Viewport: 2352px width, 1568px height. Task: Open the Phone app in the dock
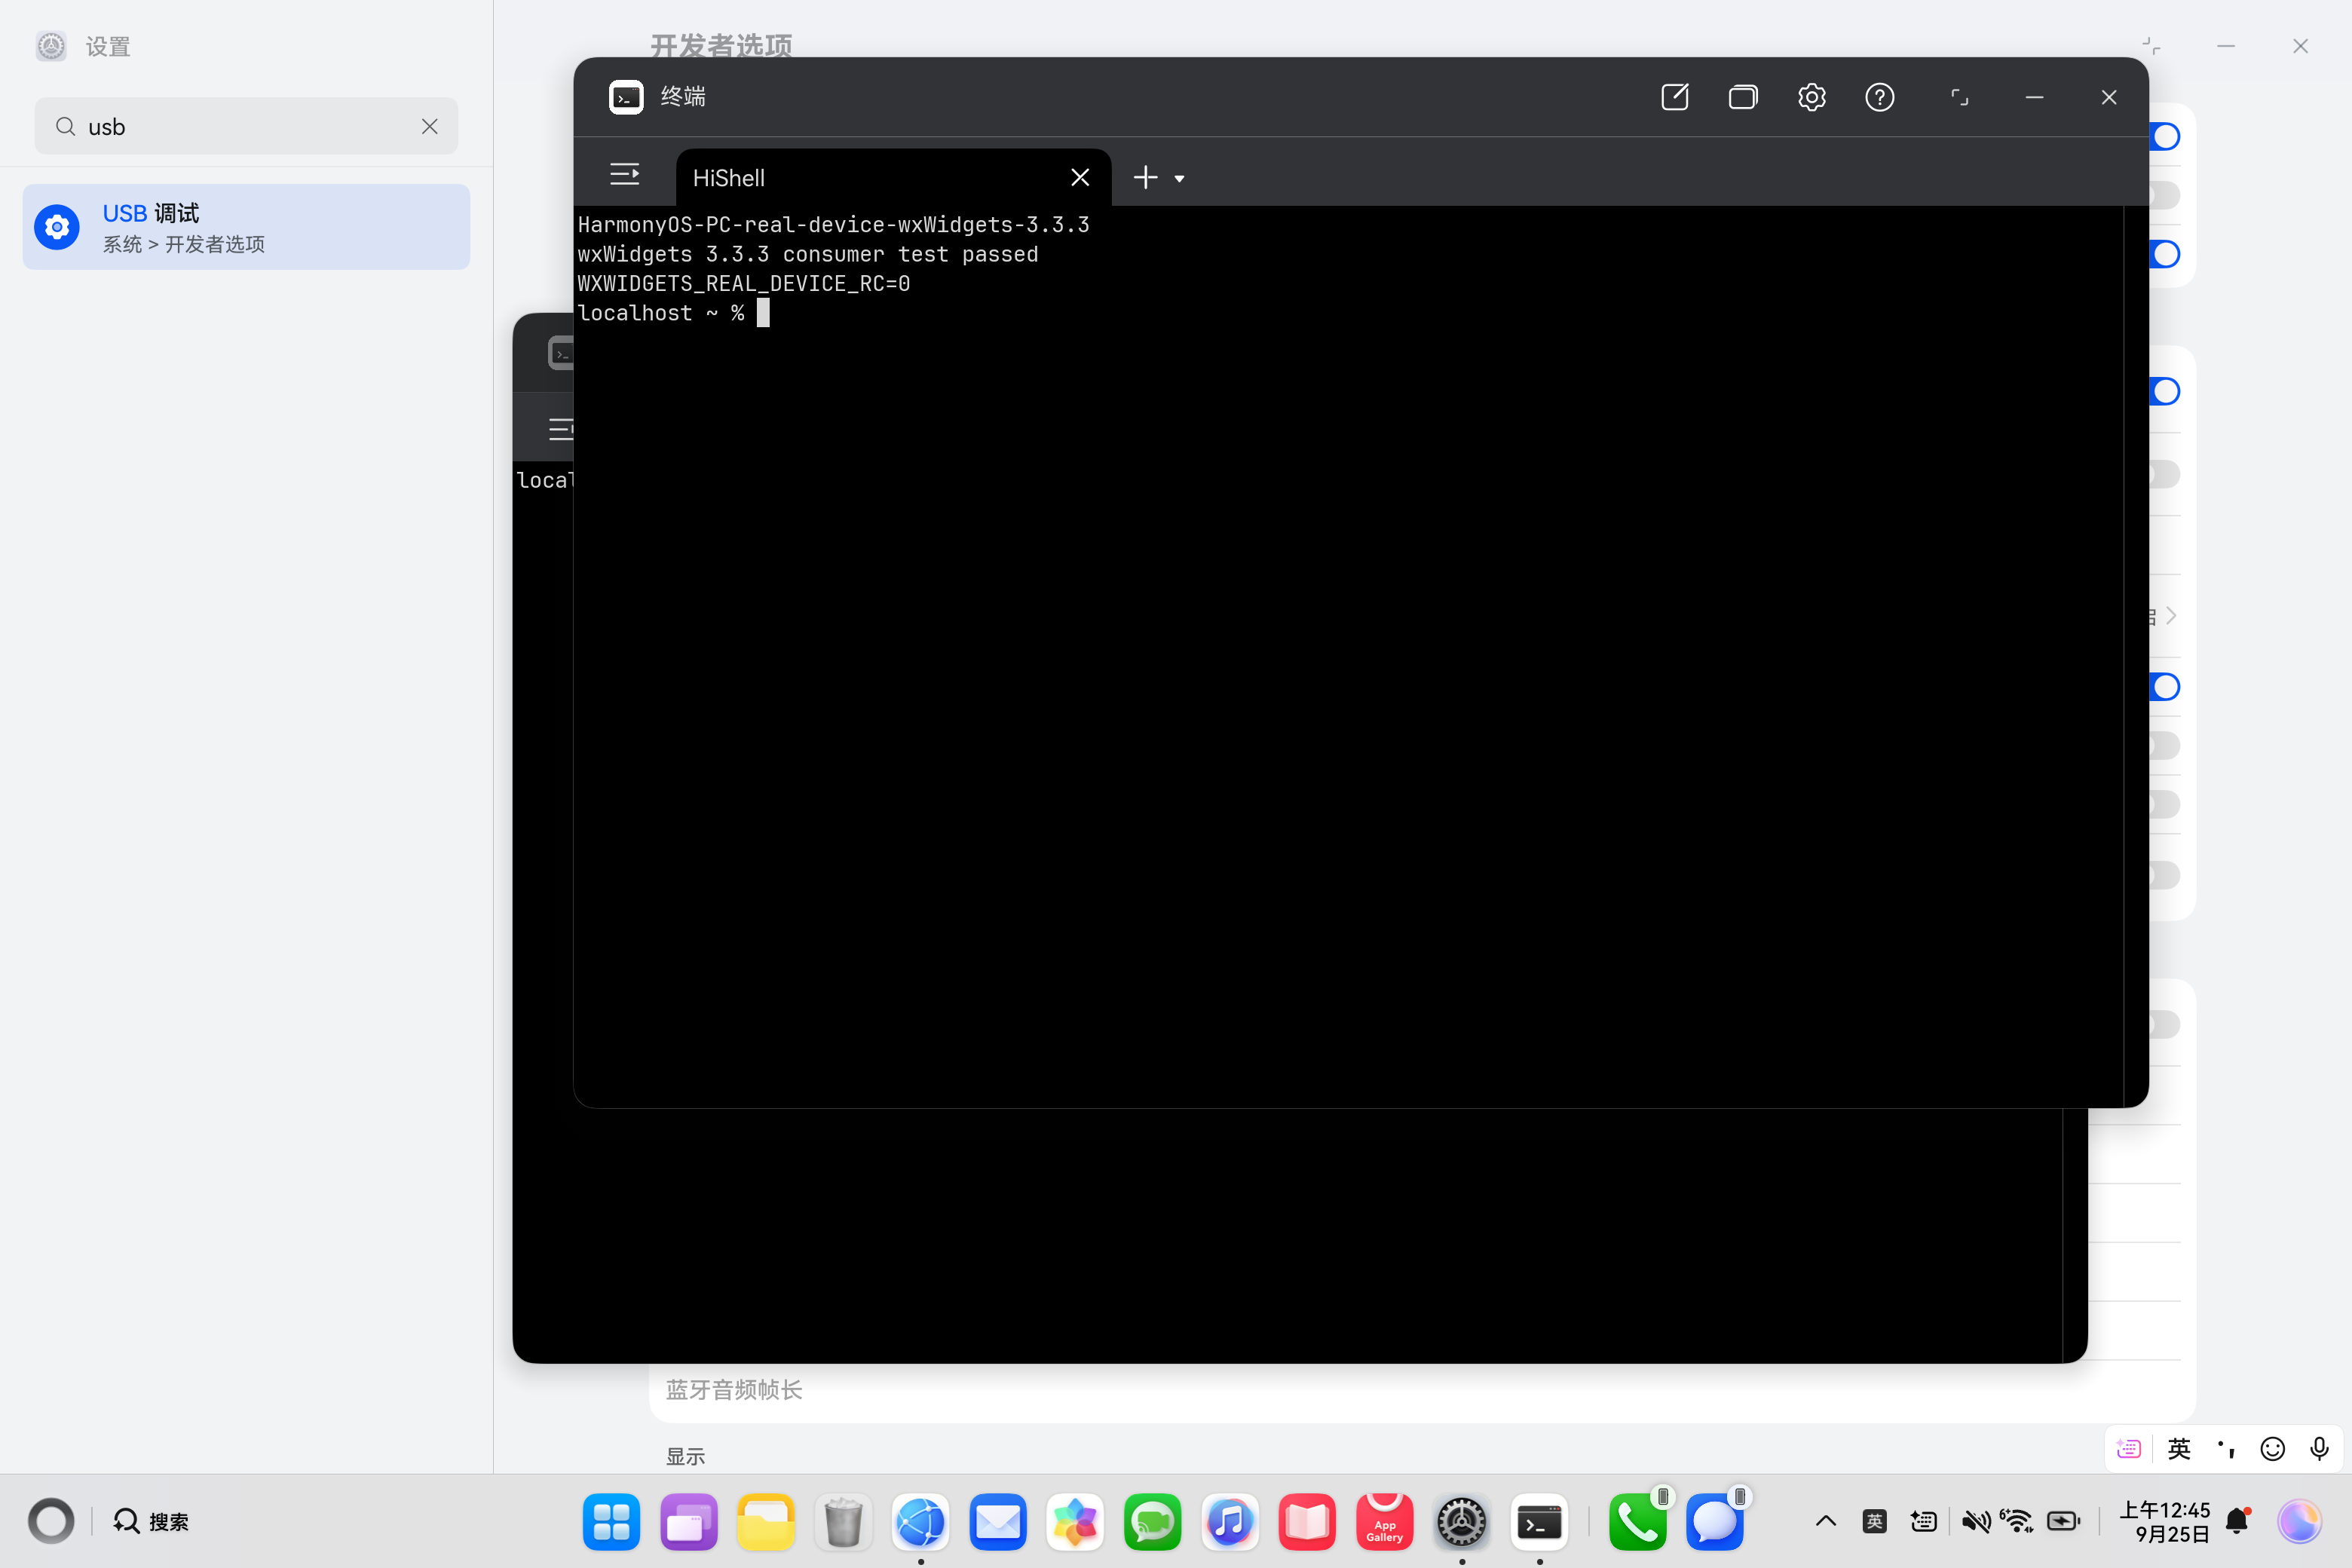(1638, 1522)
